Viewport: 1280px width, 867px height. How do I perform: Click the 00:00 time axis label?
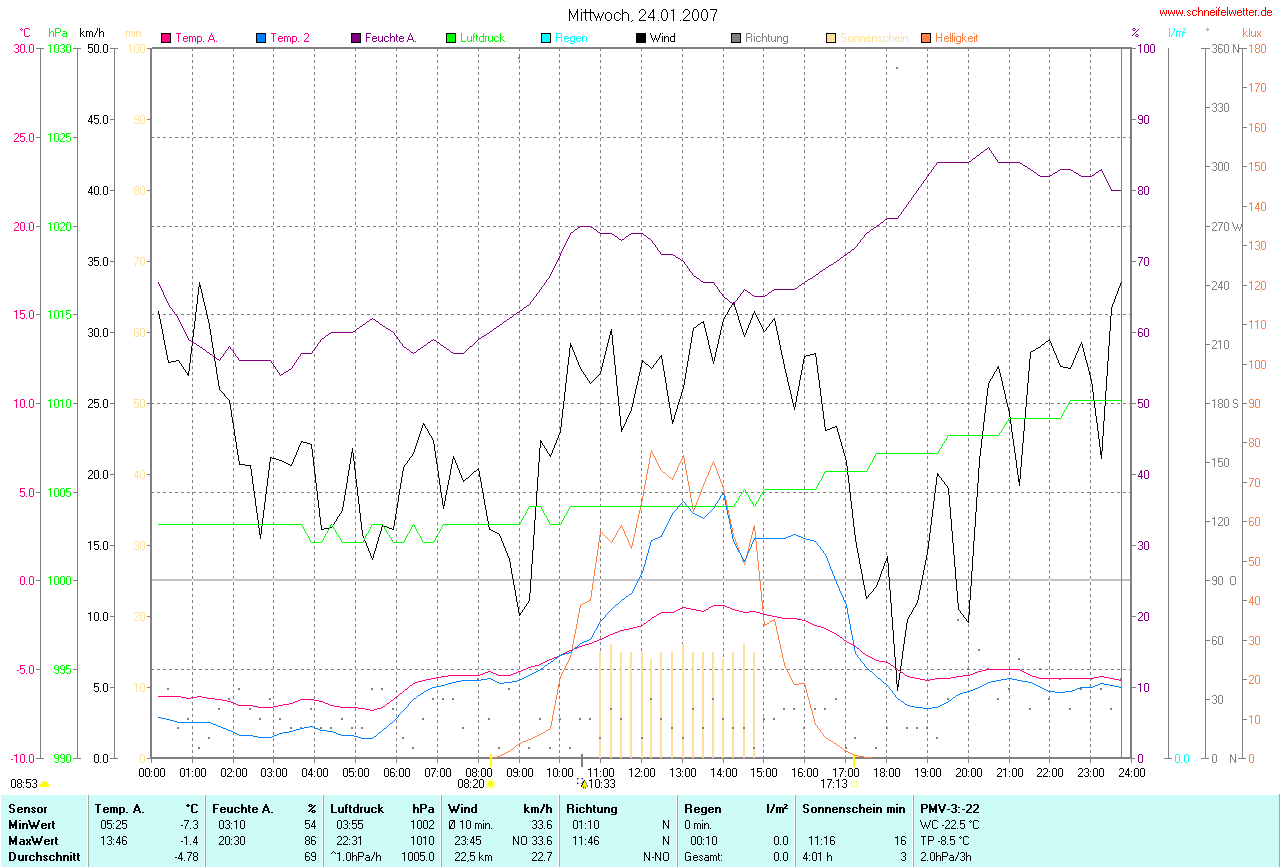(x=151, y=772)
